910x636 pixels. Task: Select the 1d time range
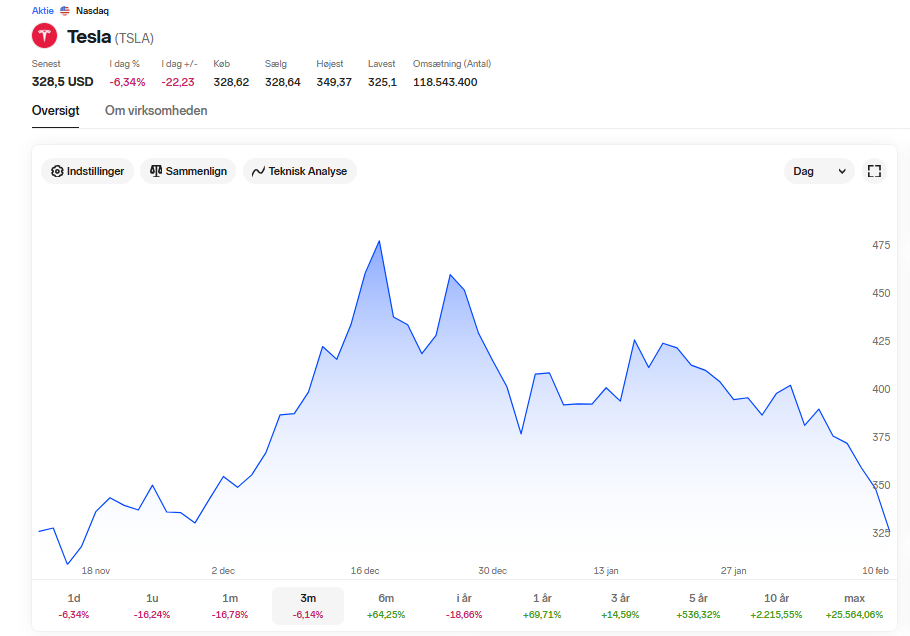pos(74,606)
